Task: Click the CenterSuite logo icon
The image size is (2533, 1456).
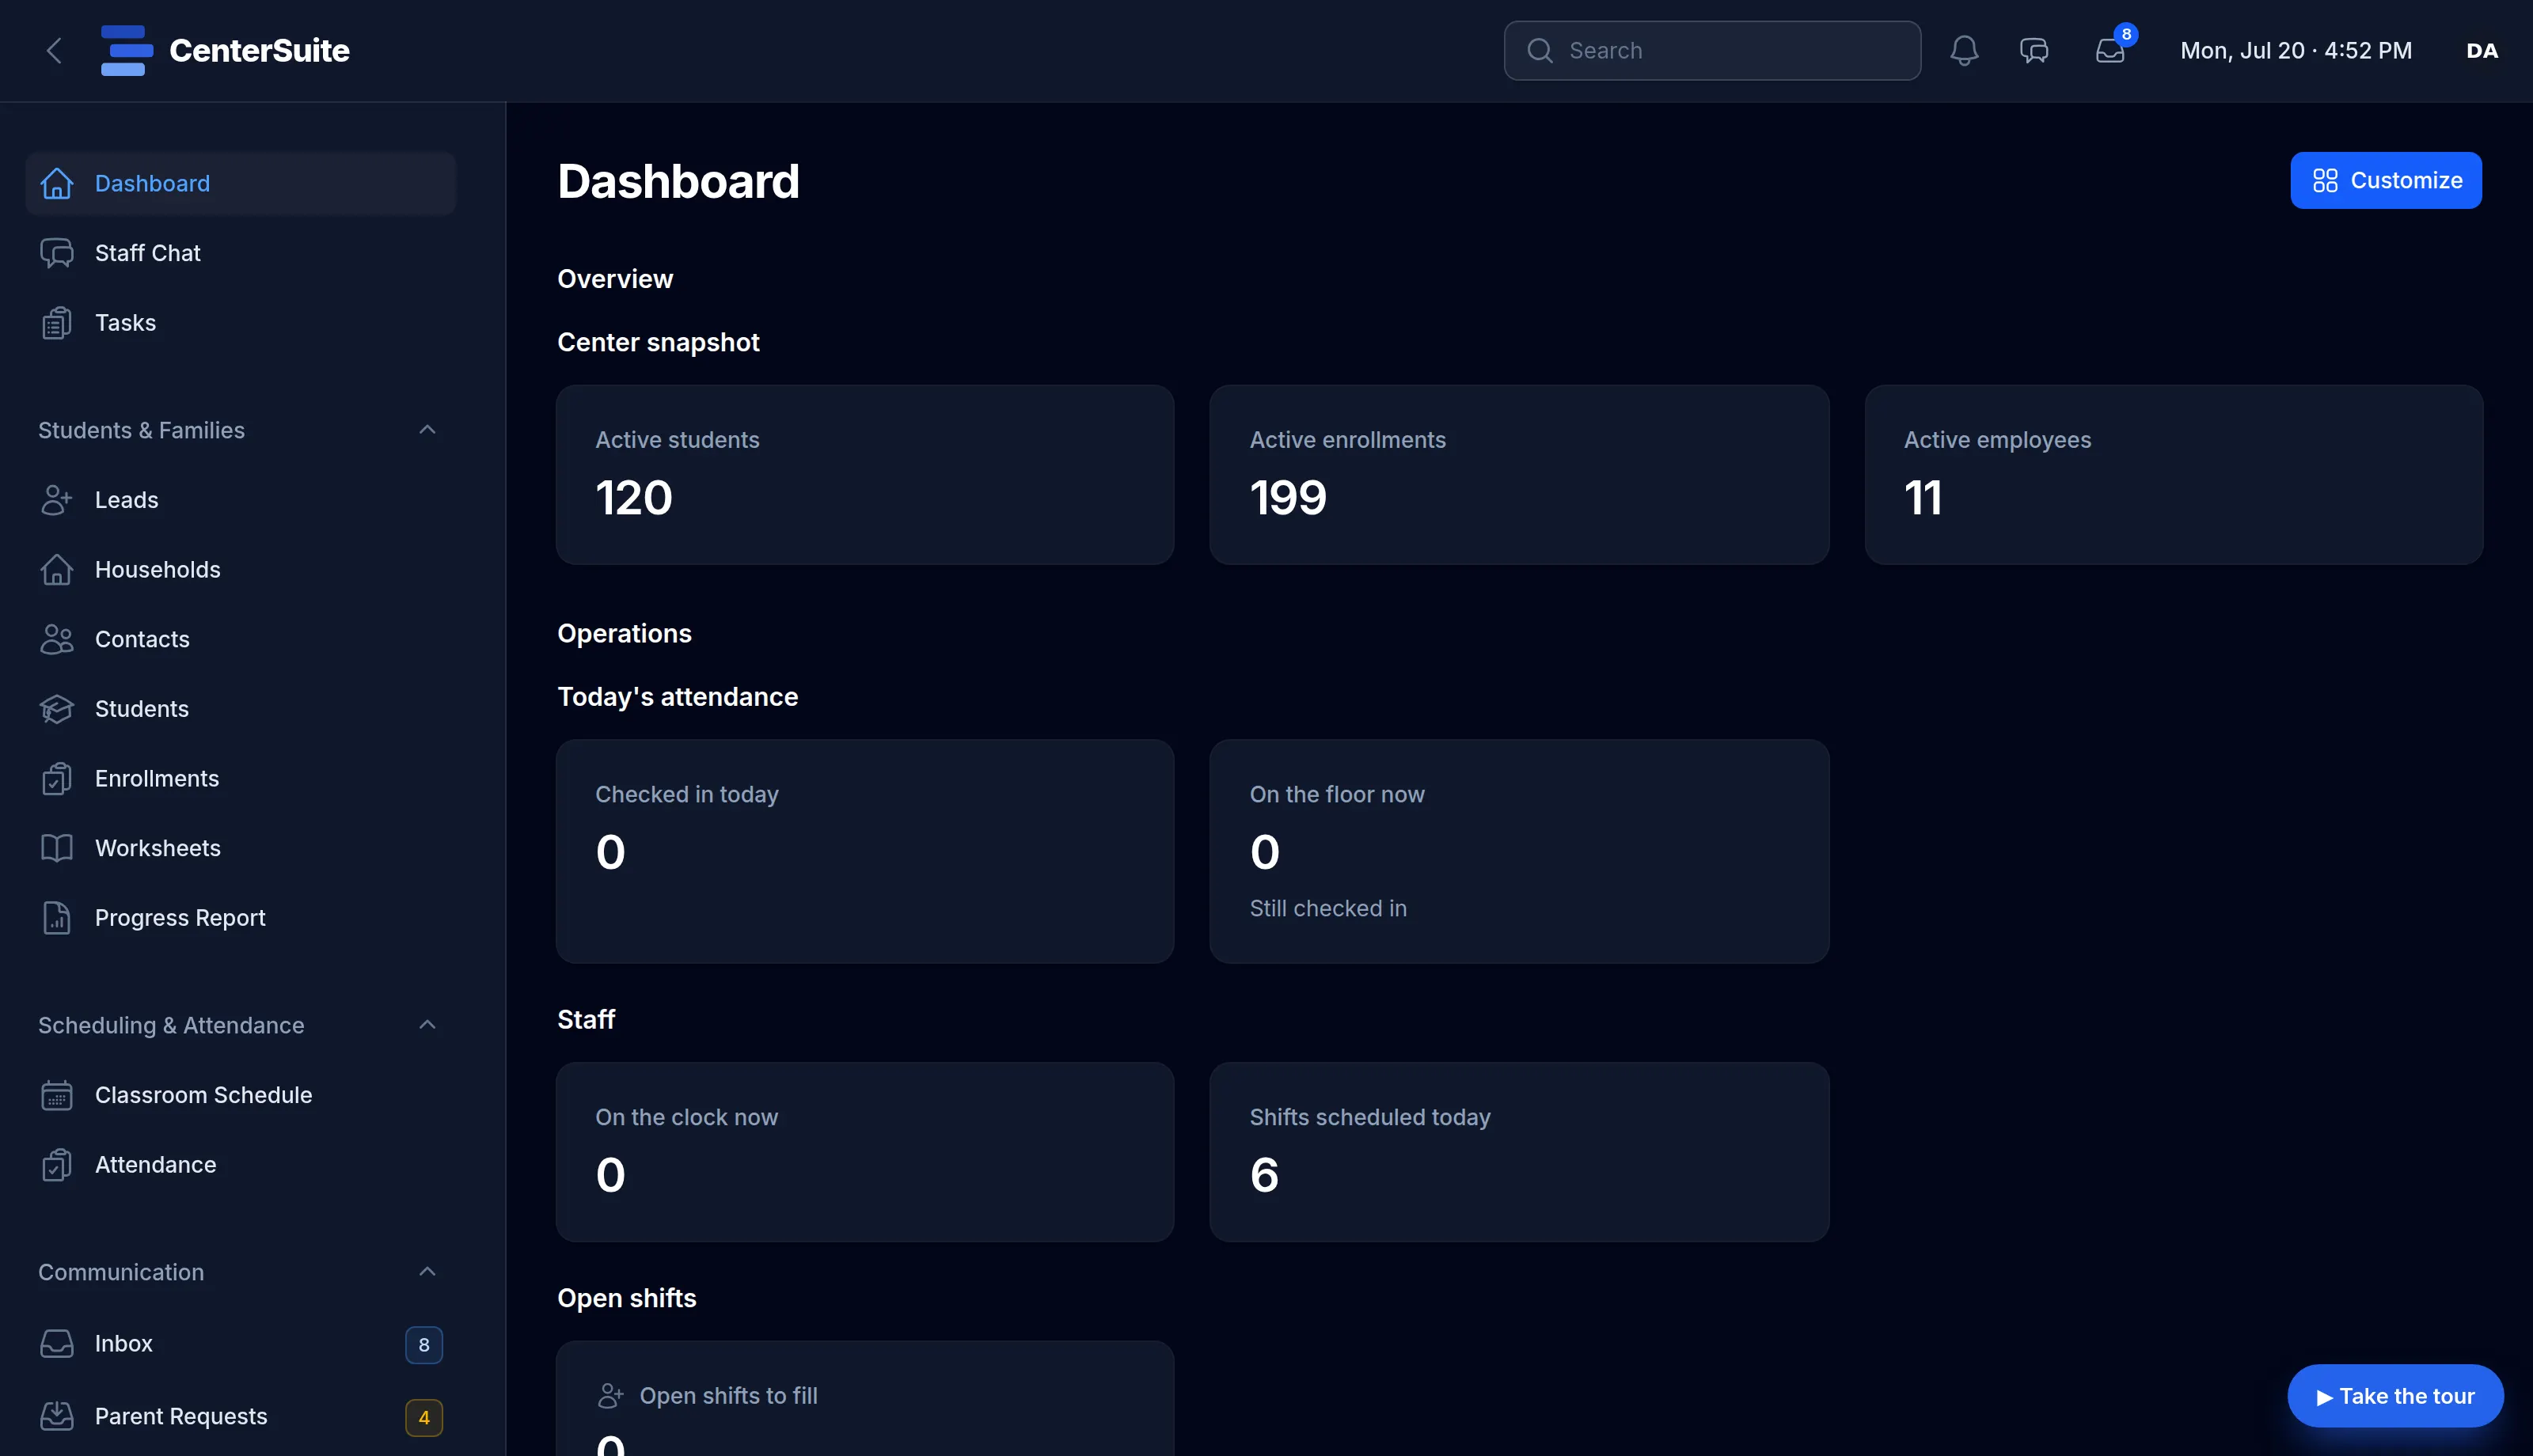Action: (127, 51)
